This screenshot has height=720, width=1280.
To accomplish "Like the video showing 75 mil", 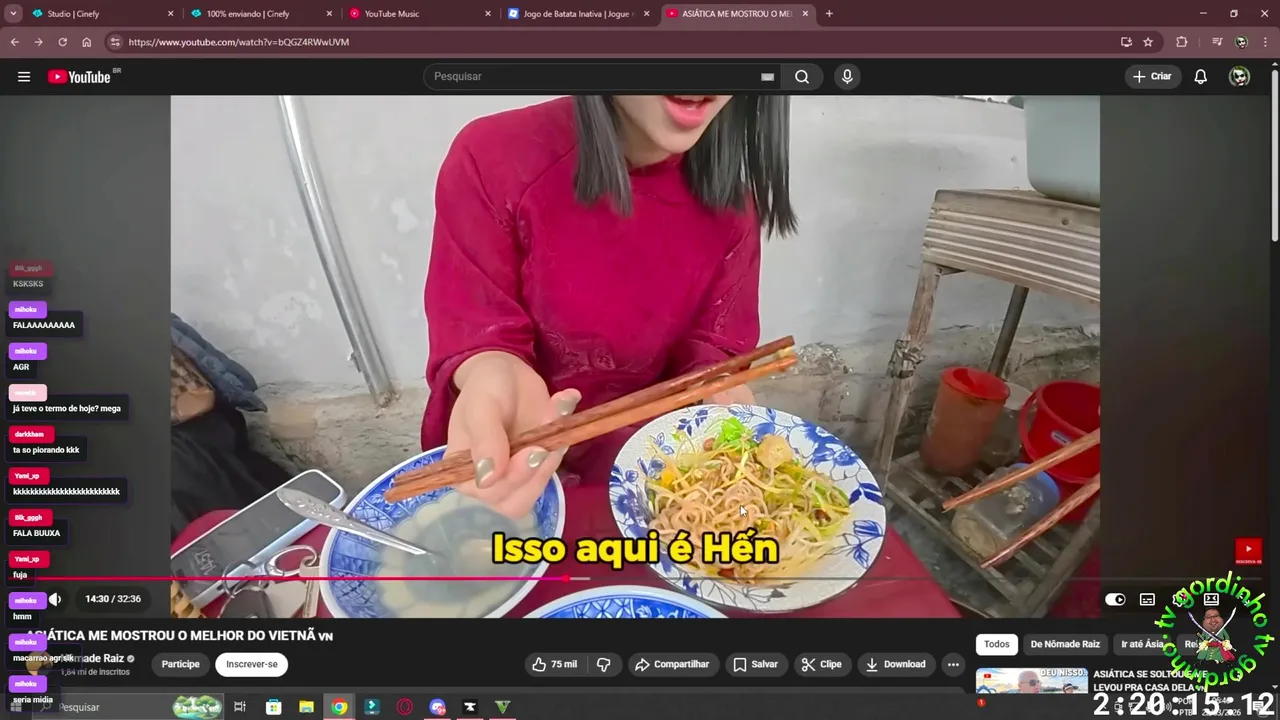I will (x=555, y=664).
